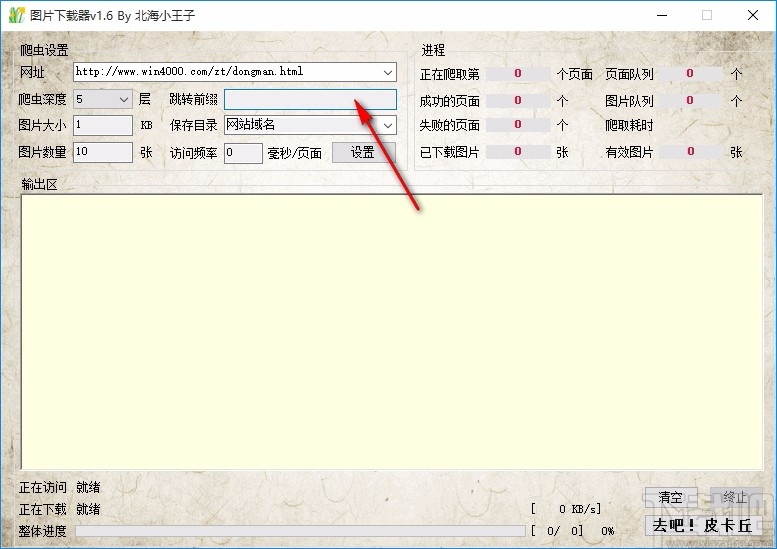Close the 图片下载器 window

point(753,15)
